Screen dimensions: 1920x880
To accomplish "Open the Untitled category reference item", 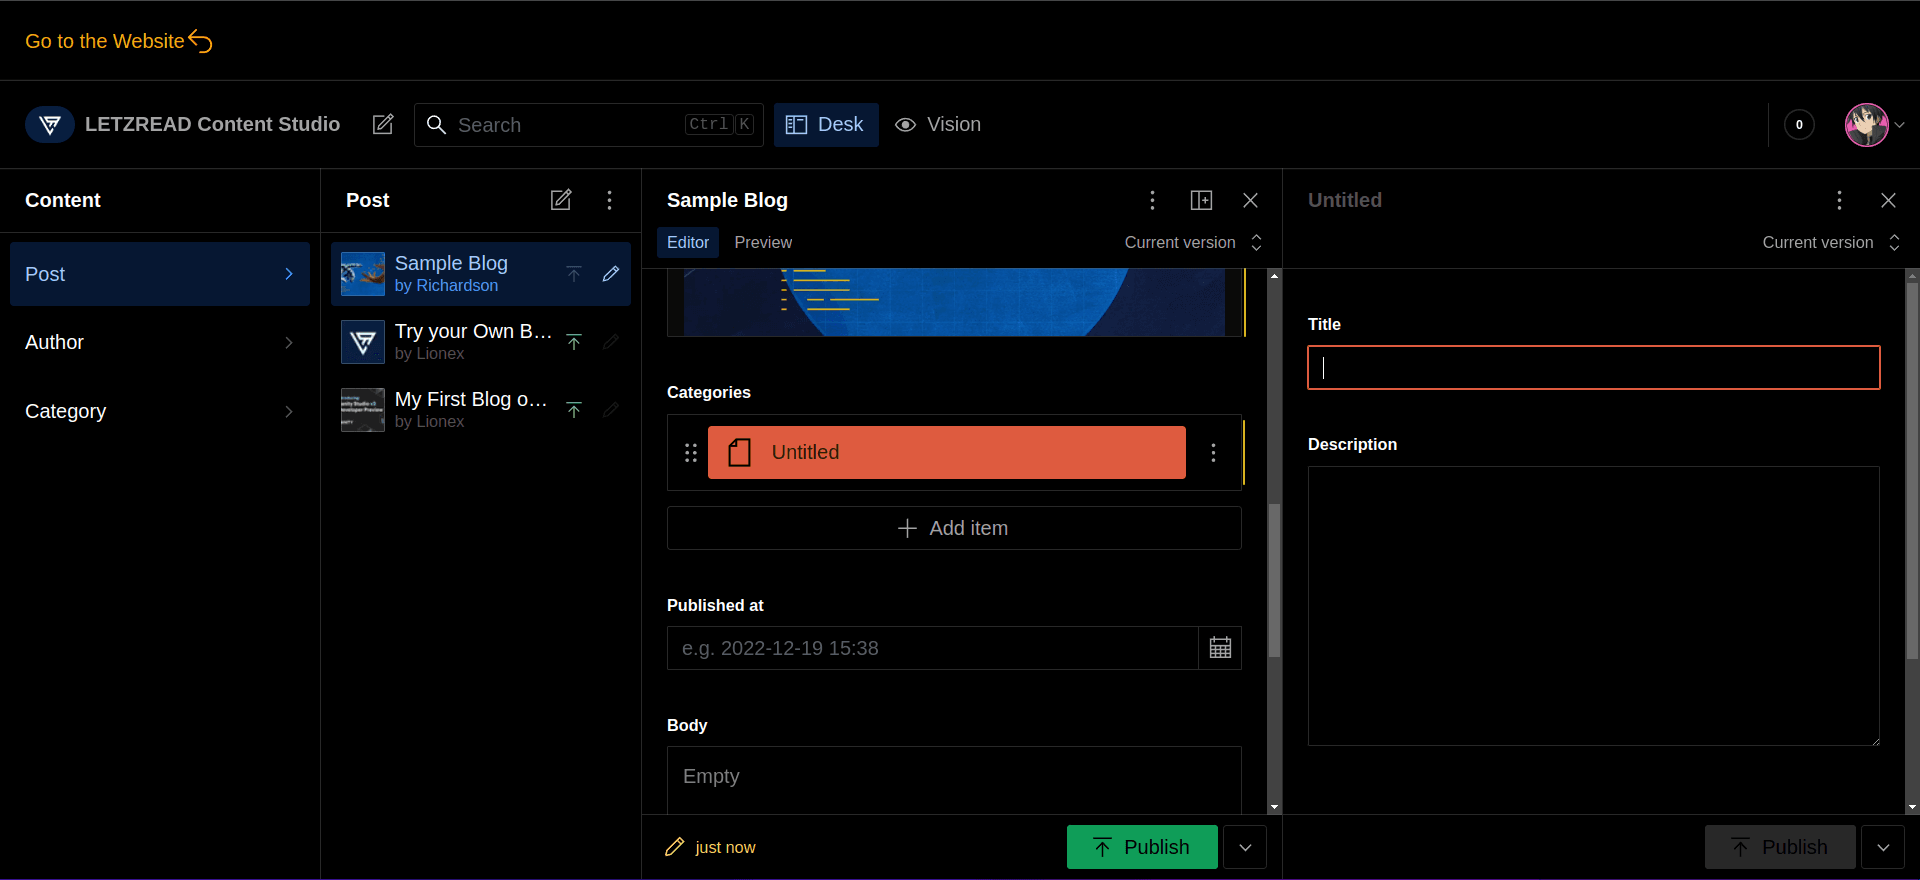I will coord(947,453).
